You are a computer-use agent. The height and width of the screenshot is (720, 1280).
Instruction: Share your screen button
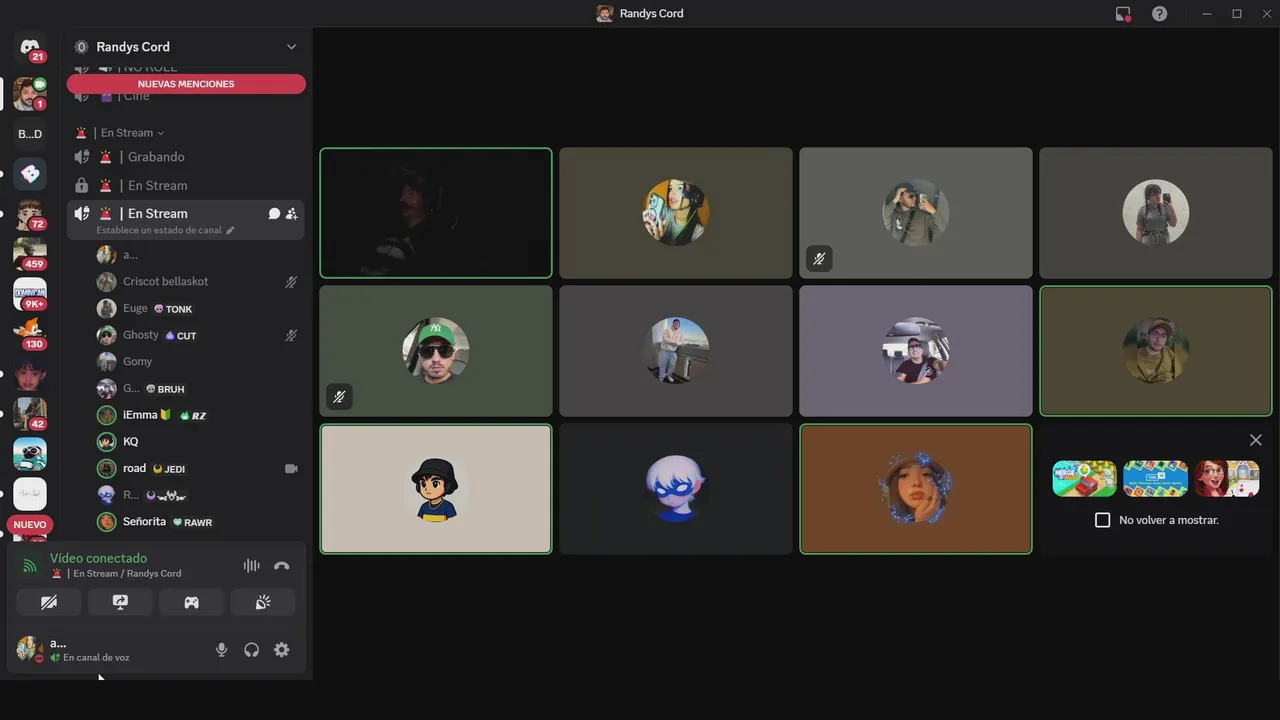120,602
